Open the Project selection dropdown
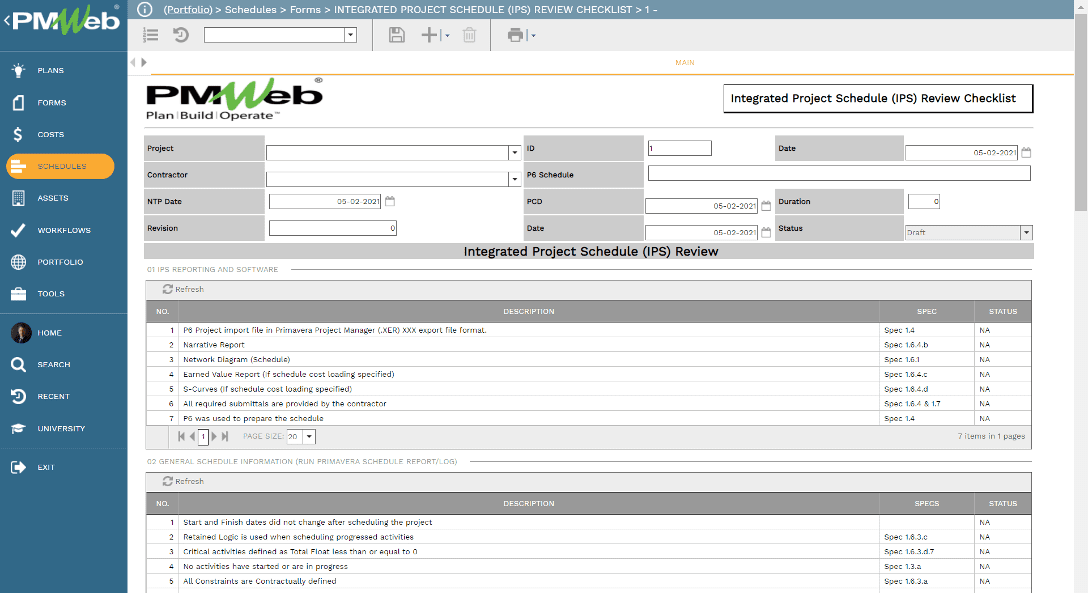Screen dimensions: 1089x593 514,152
